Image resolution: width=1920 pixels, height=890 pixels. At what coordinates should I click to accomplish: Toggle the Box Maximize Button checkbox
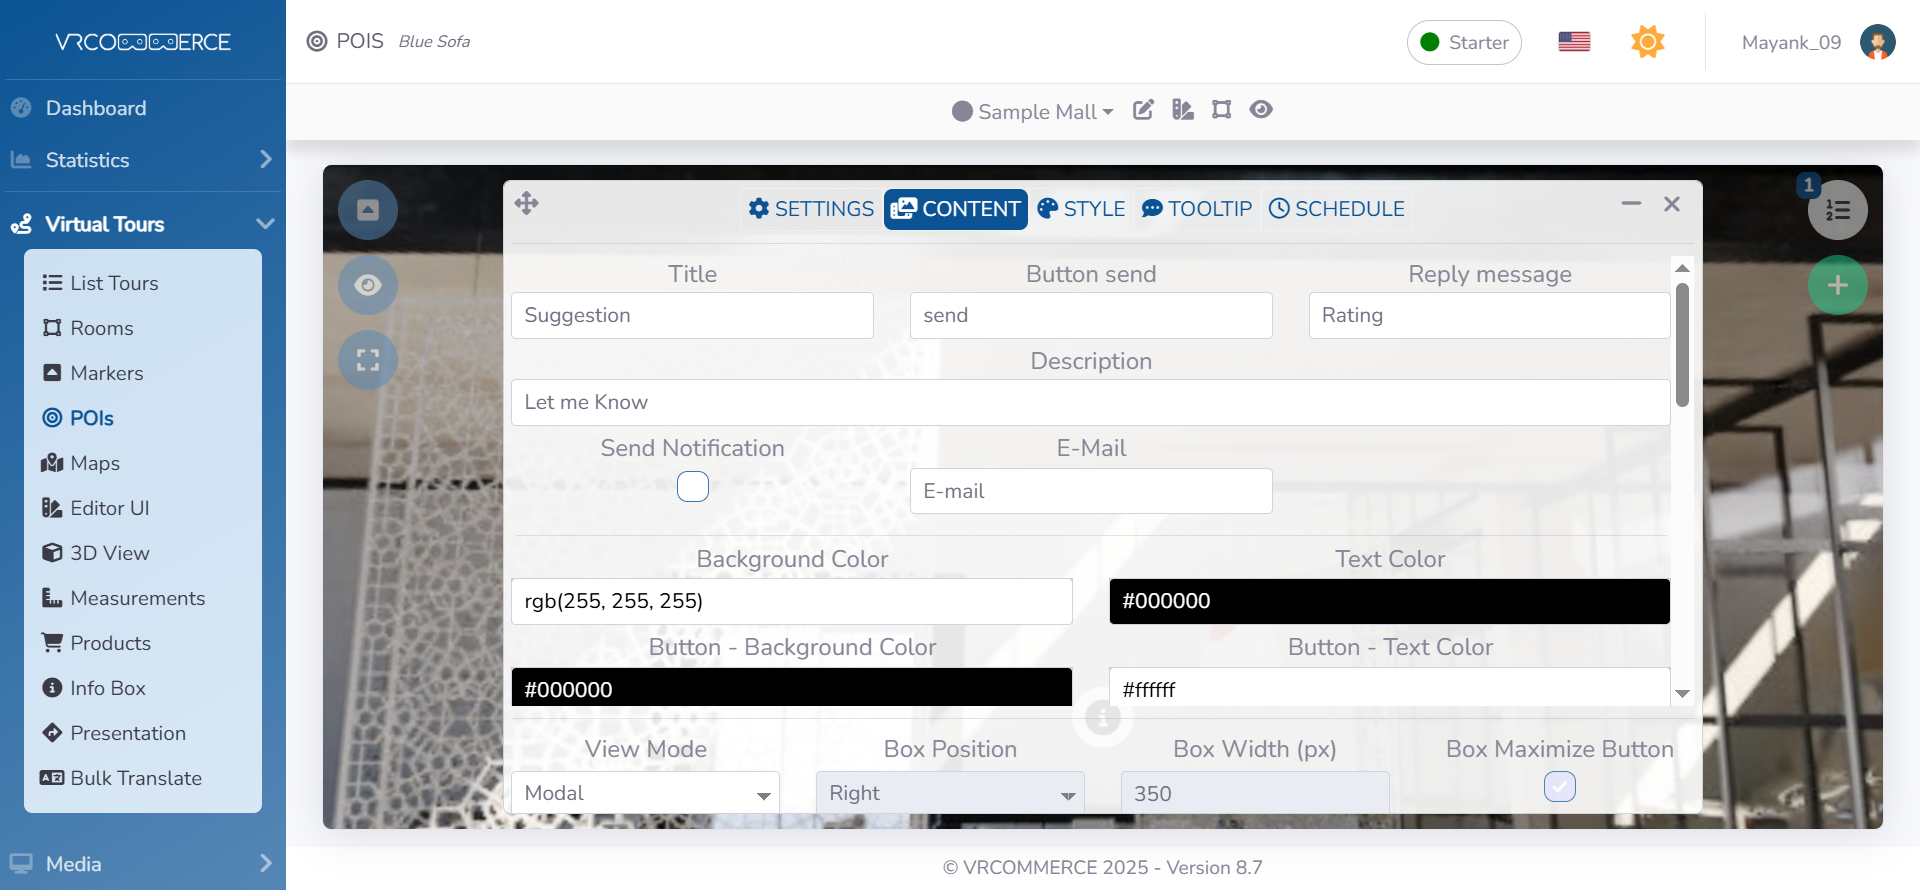1559,787
